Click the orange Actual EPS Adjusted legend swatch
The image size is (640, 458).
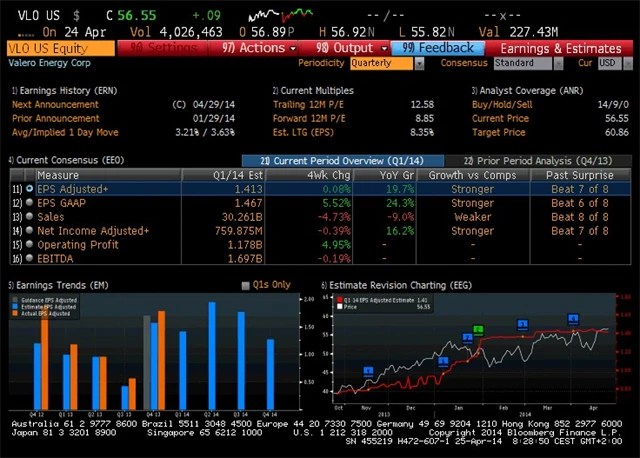tap(17, 315)
